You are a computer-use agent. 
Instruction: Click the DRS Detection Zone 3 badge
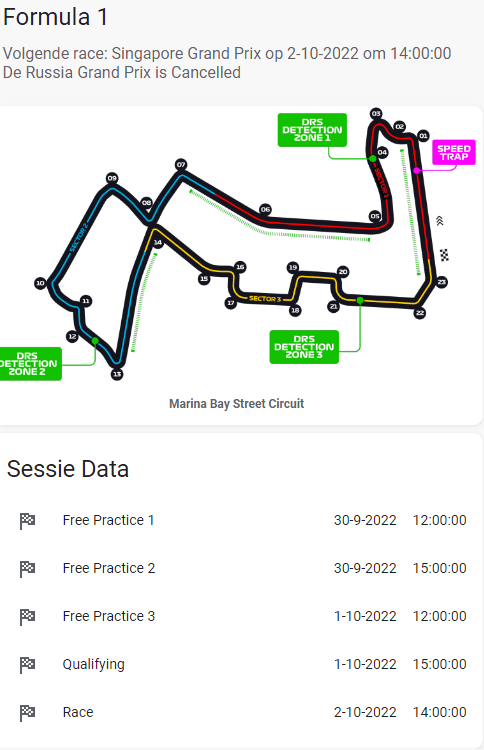304,347
